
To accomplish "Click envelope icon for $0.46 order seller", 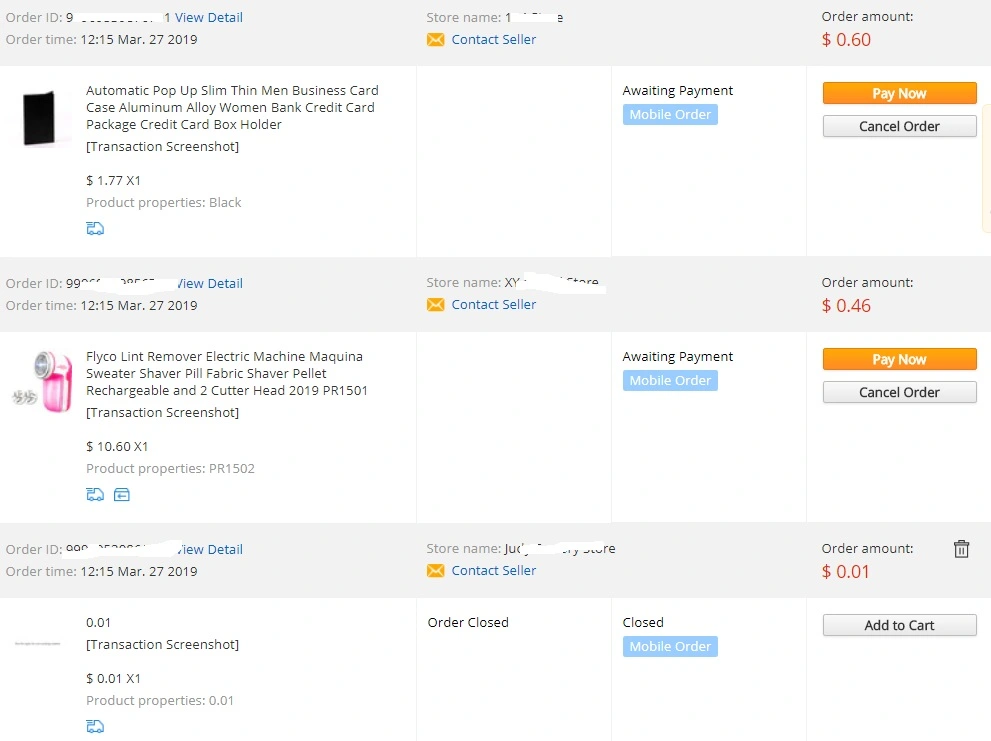I will (435, 305).
